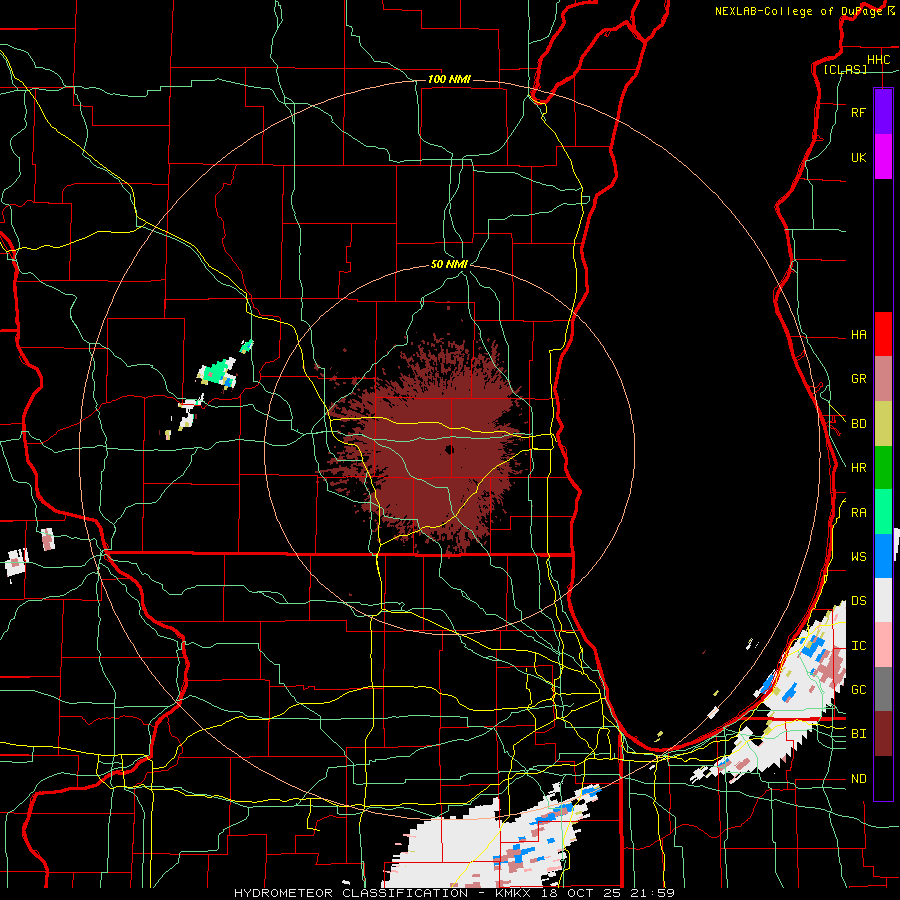Click the BD legend label

[858, 424]
